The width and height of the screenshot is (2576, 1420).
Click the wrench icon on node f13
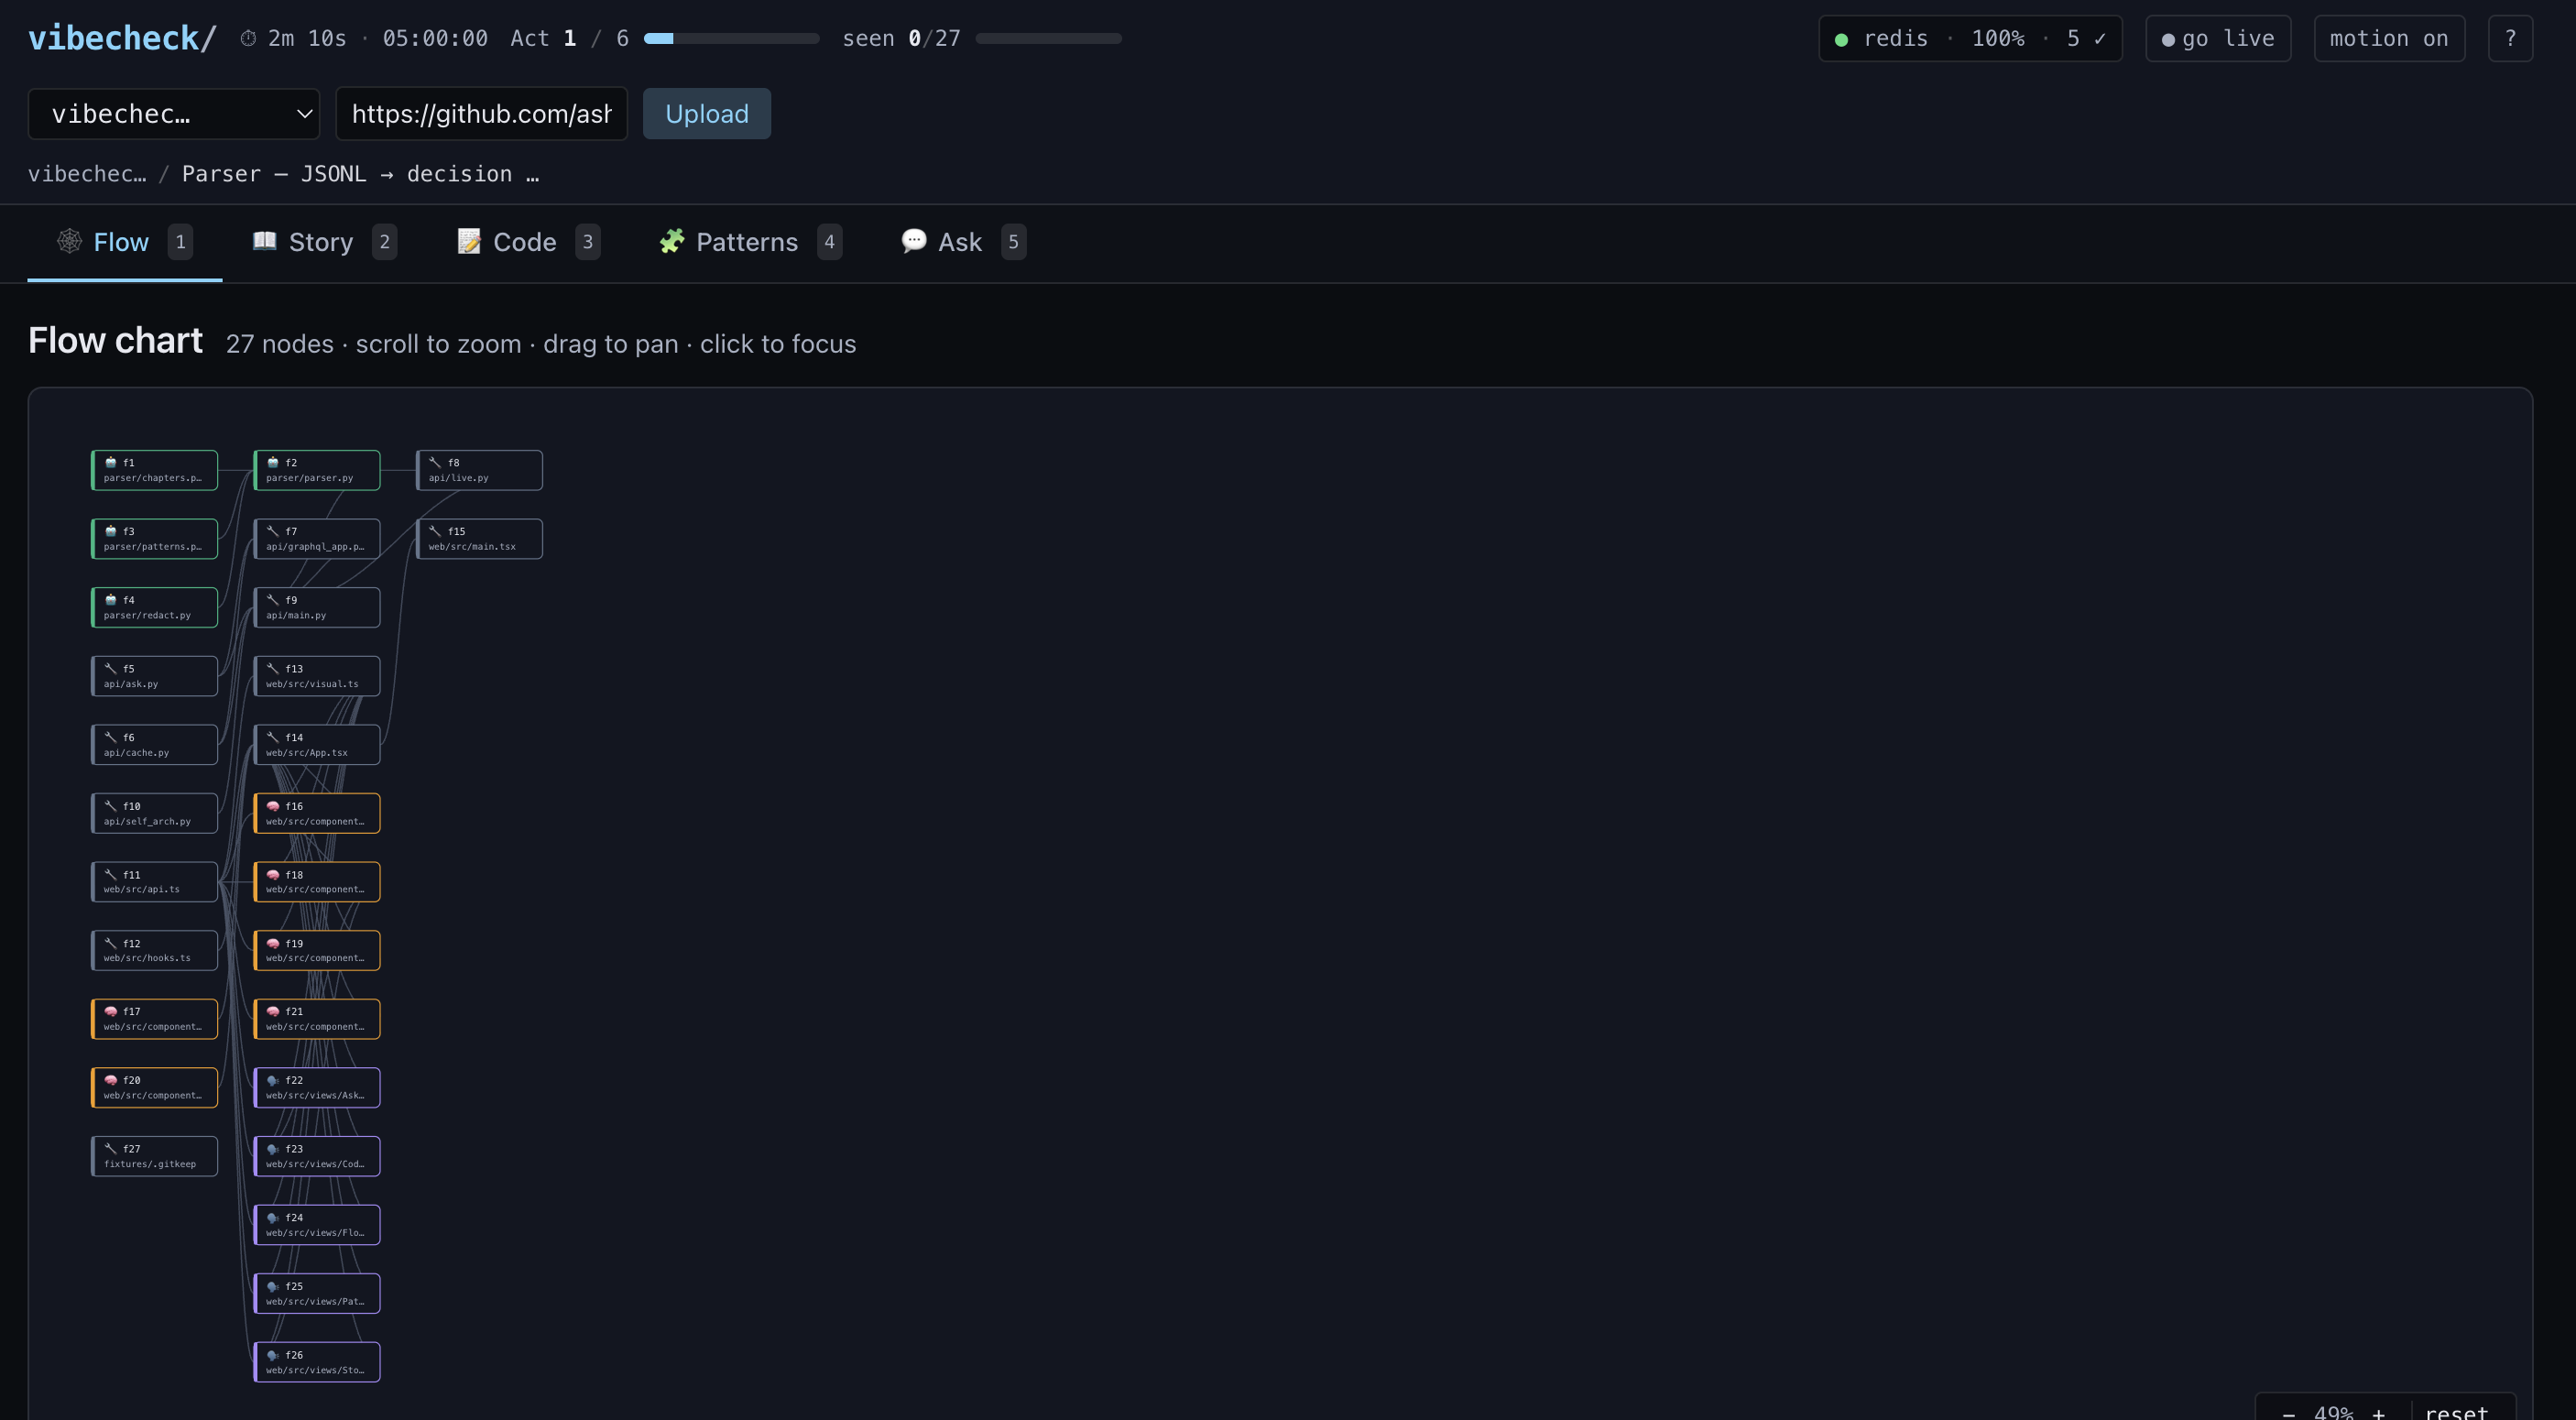[x=273, y=668]
